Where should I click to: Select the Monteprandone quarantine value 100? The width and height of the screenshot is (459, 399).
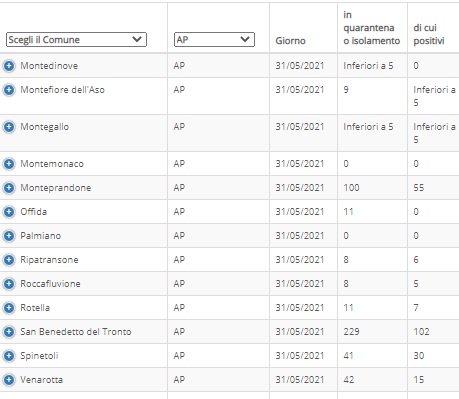coord(351,188)
